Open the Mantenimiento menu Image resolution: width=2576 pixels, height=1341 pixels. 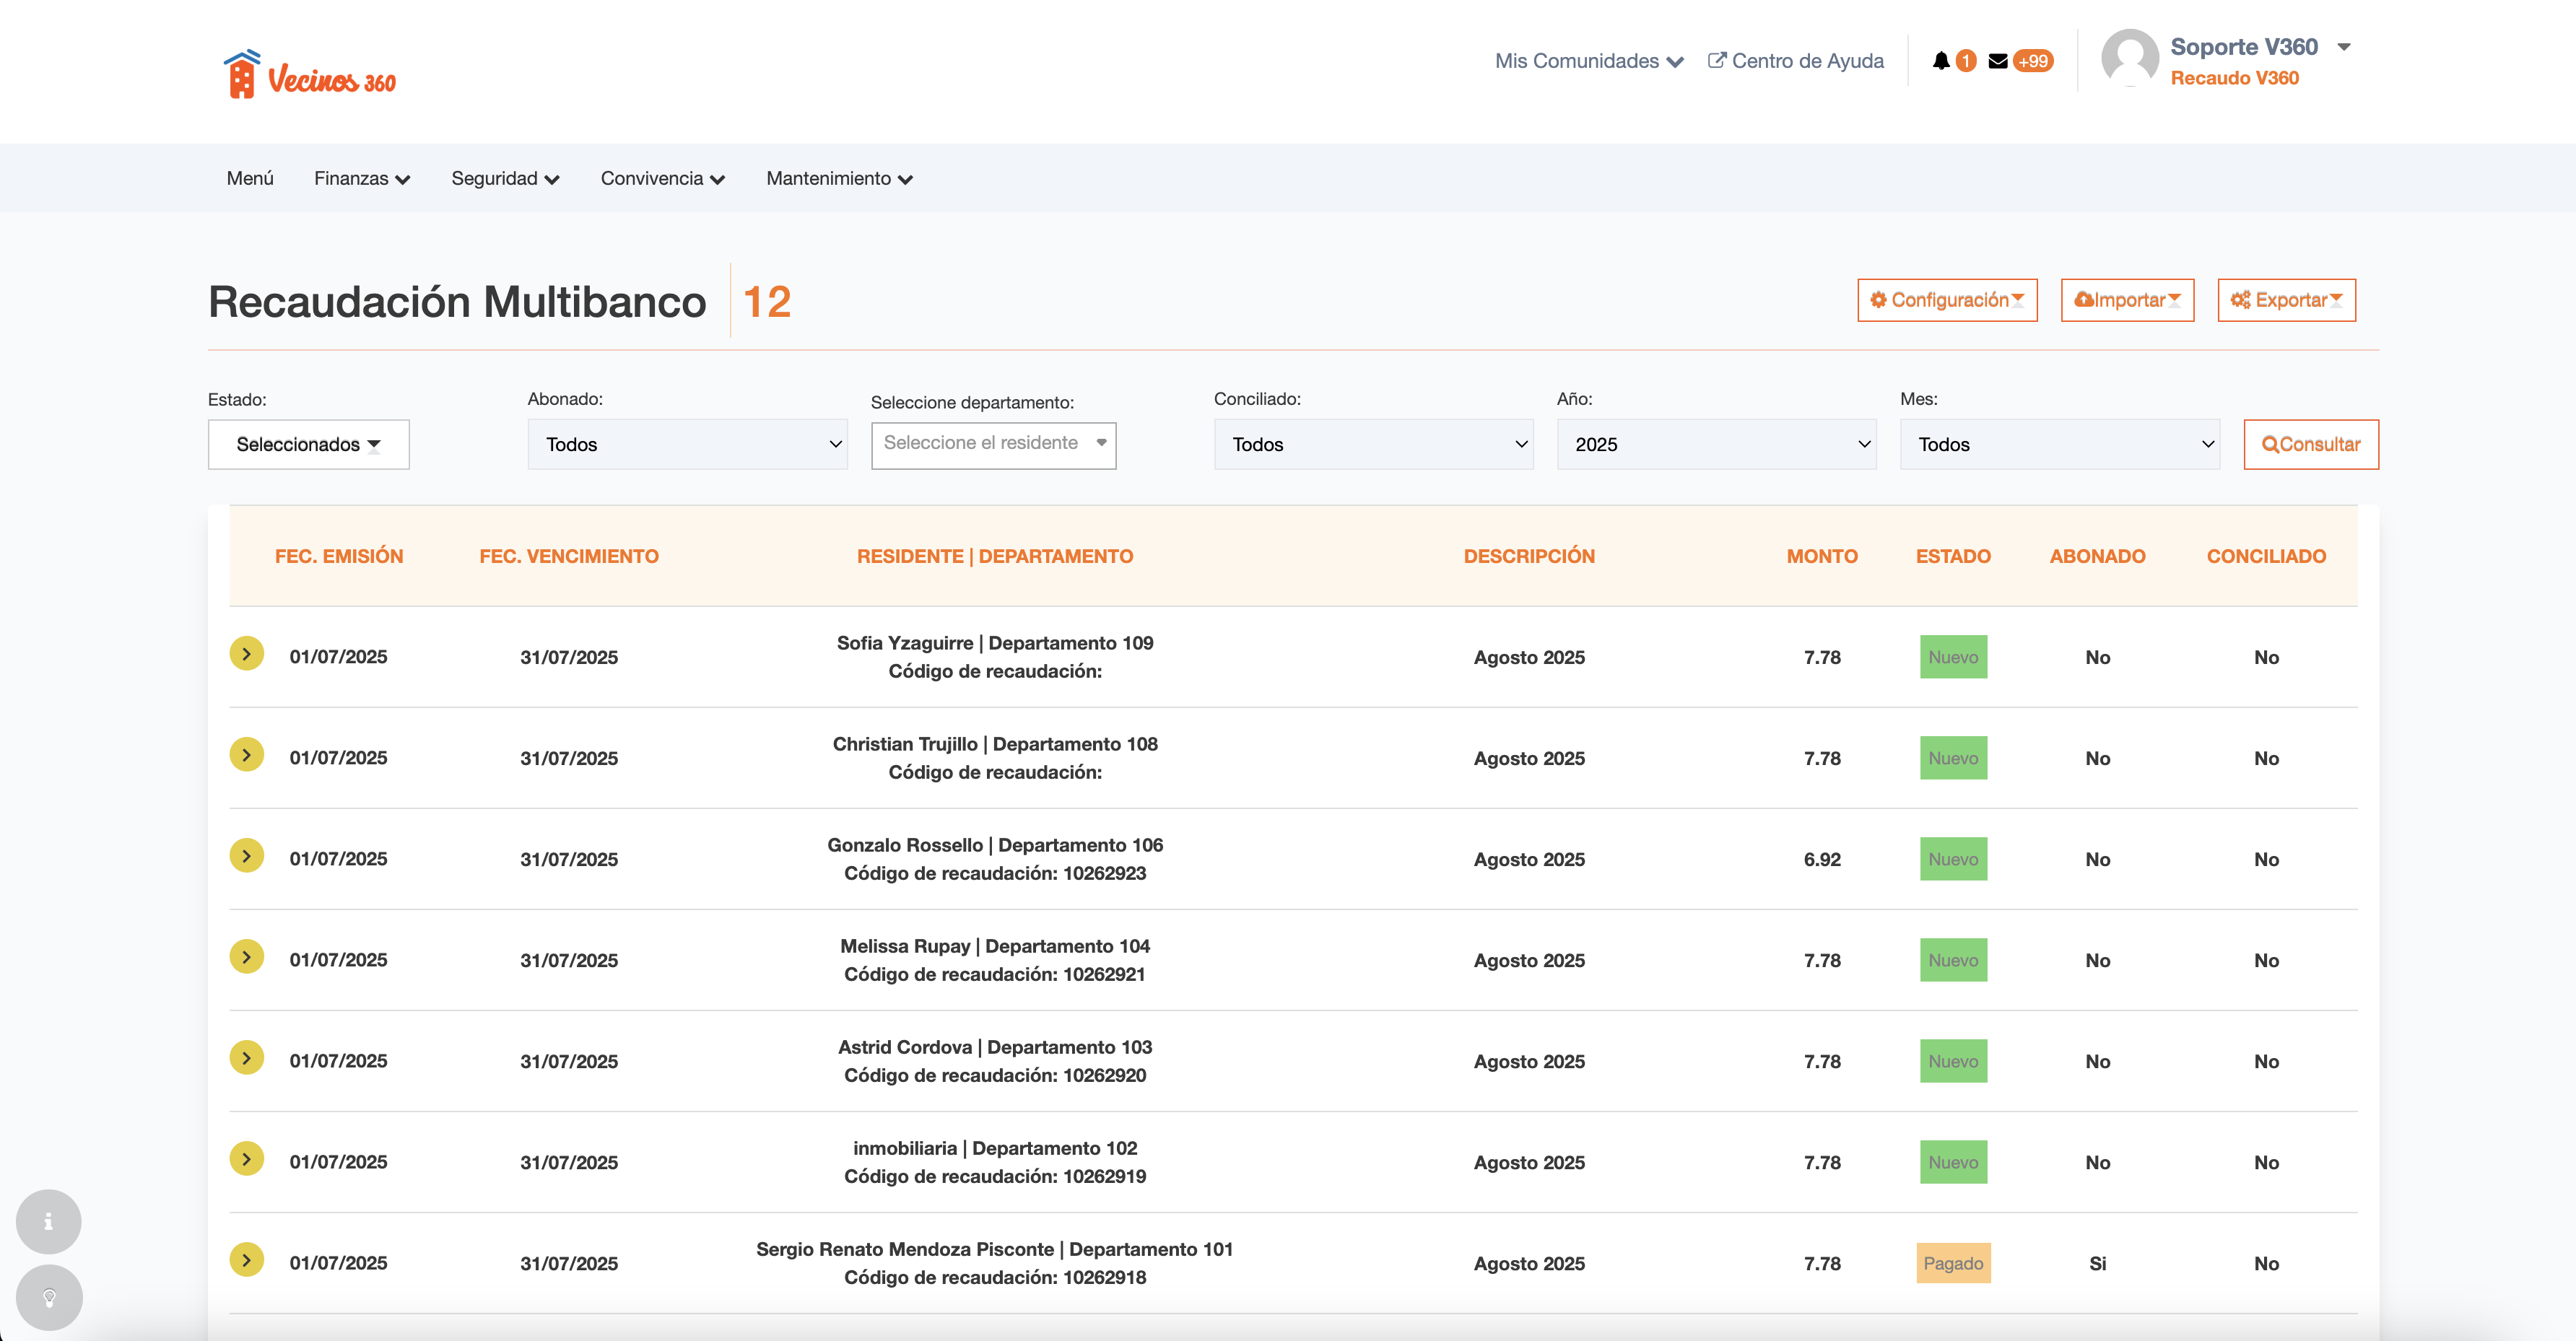pos(838,178)
